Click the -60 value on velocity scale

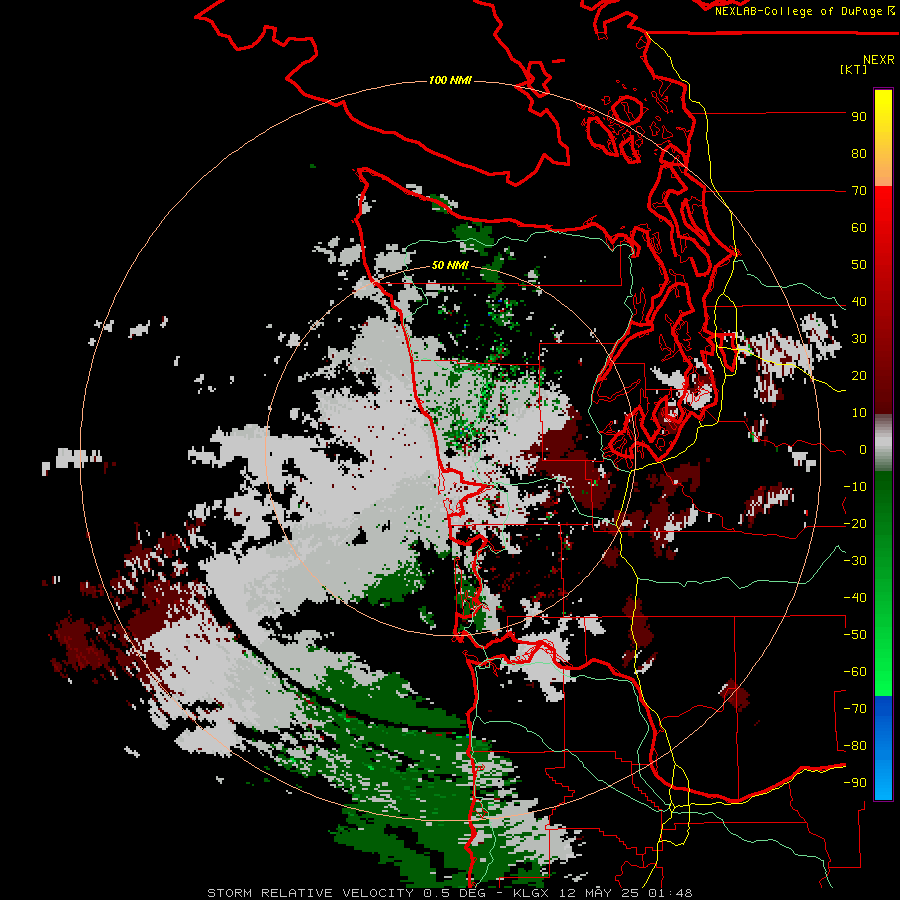tap(855, 672)
